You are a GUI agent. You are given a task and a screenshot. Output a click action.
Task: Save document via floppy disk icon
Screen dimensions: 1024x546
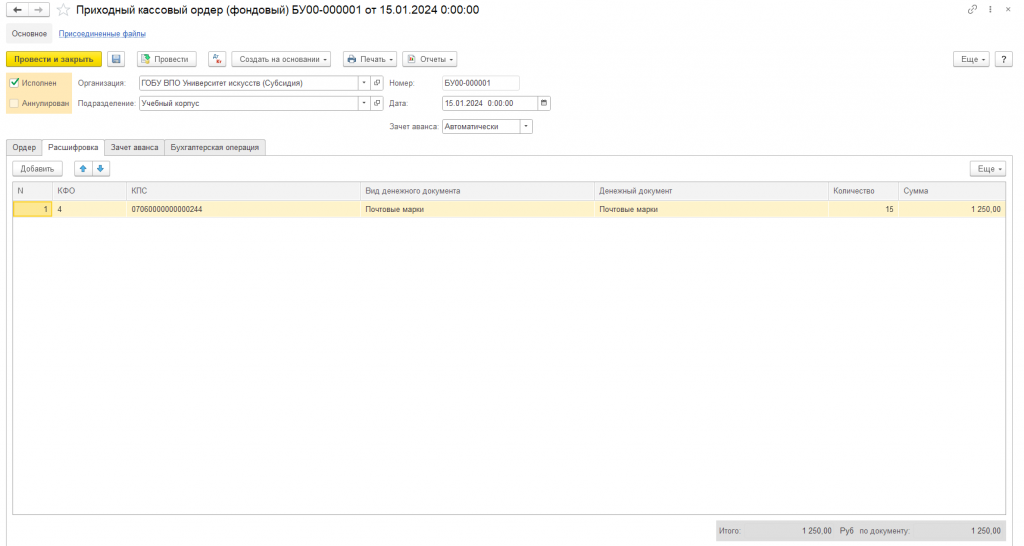[x=116, y=59]
